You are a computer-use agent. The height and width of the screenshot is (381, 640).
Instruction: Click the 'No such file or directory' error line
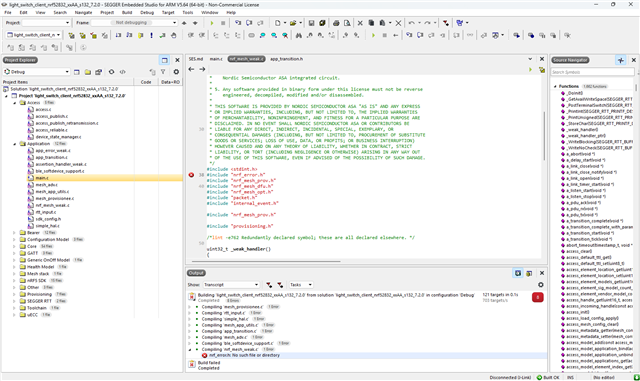coord(244,356)
